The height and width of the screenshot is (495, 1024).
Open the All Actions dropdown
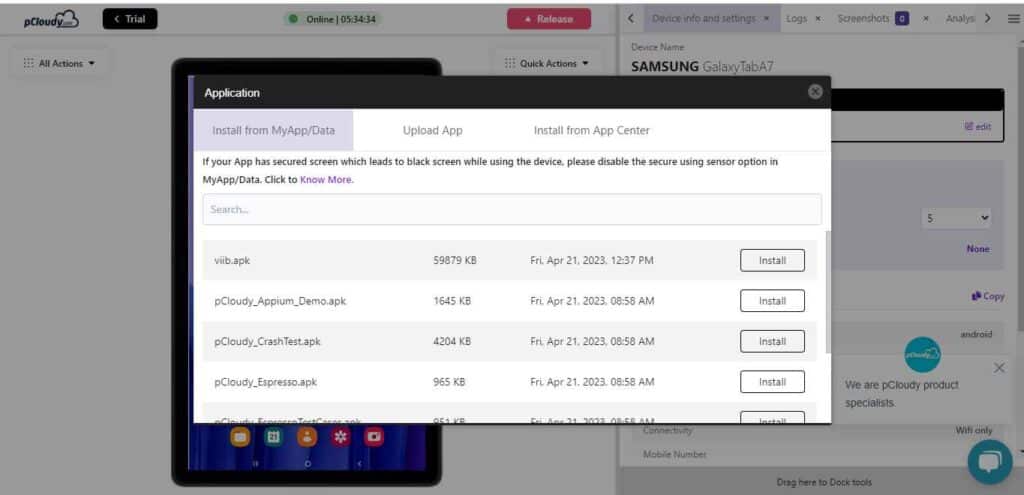point(59,63)
